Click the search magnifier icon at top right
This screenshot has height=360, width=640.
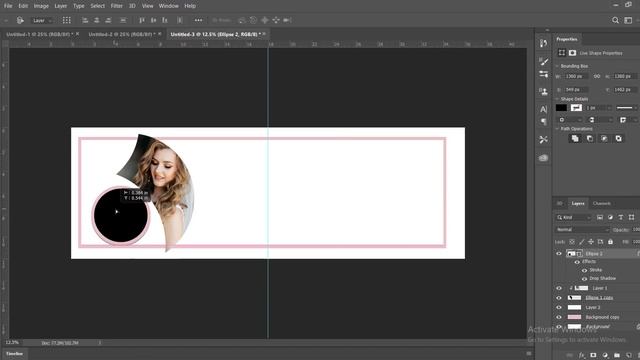click(615, 20)
